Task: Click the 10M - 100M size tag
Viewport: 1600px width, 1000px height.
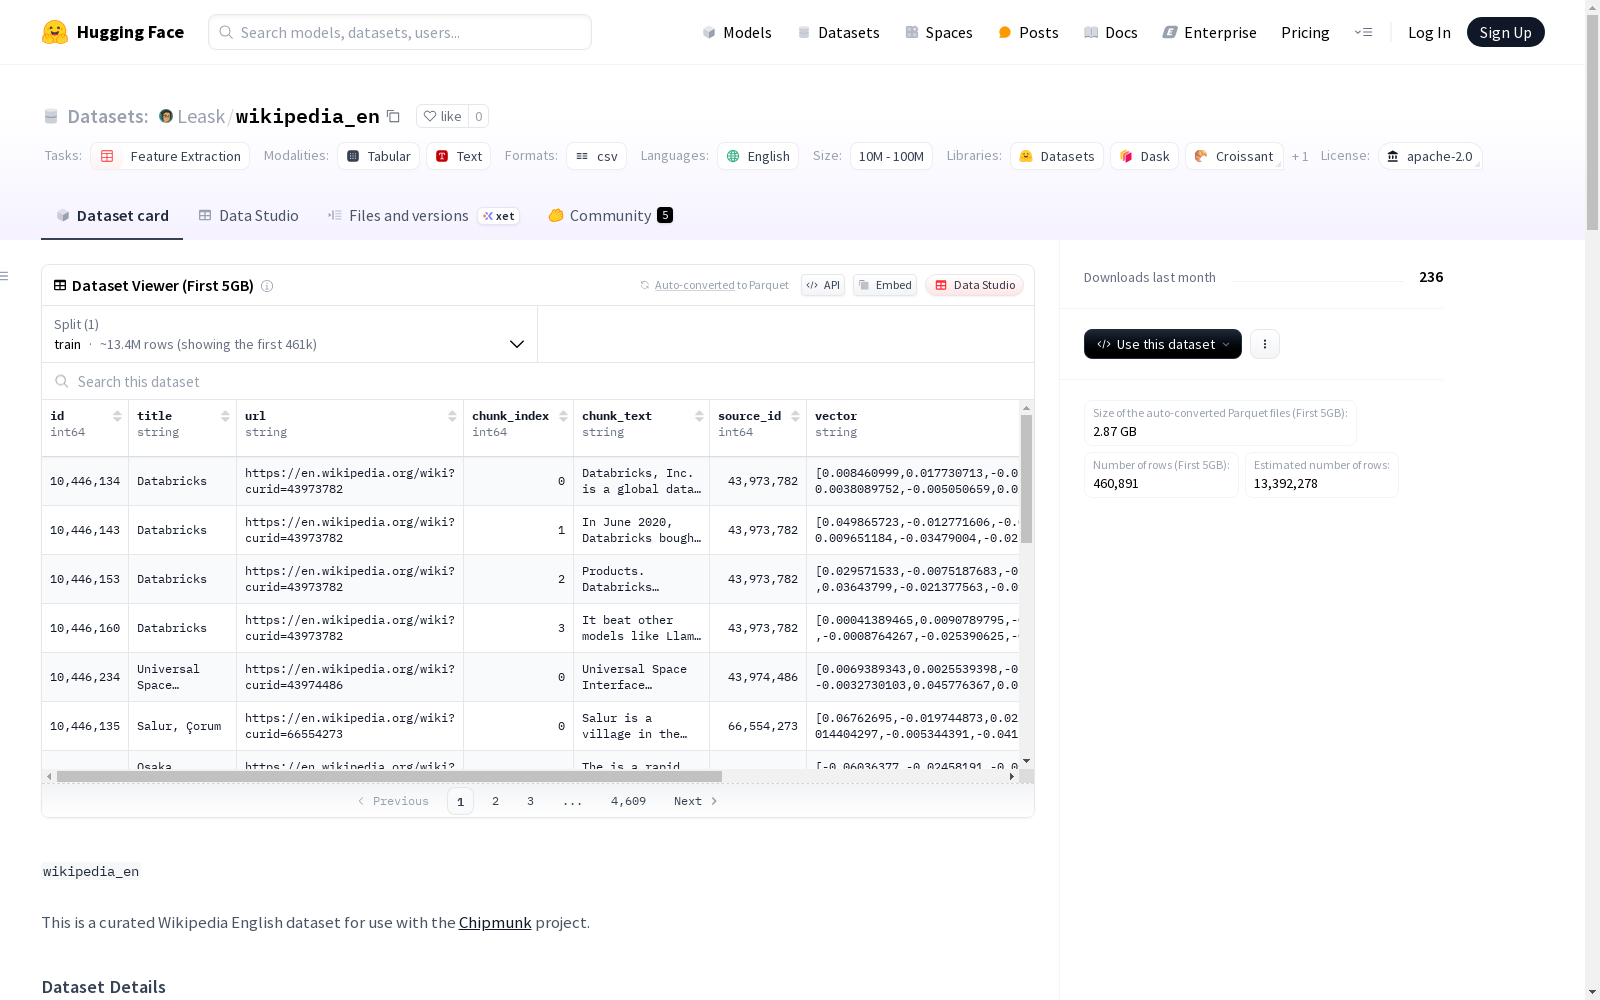Action: click(x=891, y=156)
